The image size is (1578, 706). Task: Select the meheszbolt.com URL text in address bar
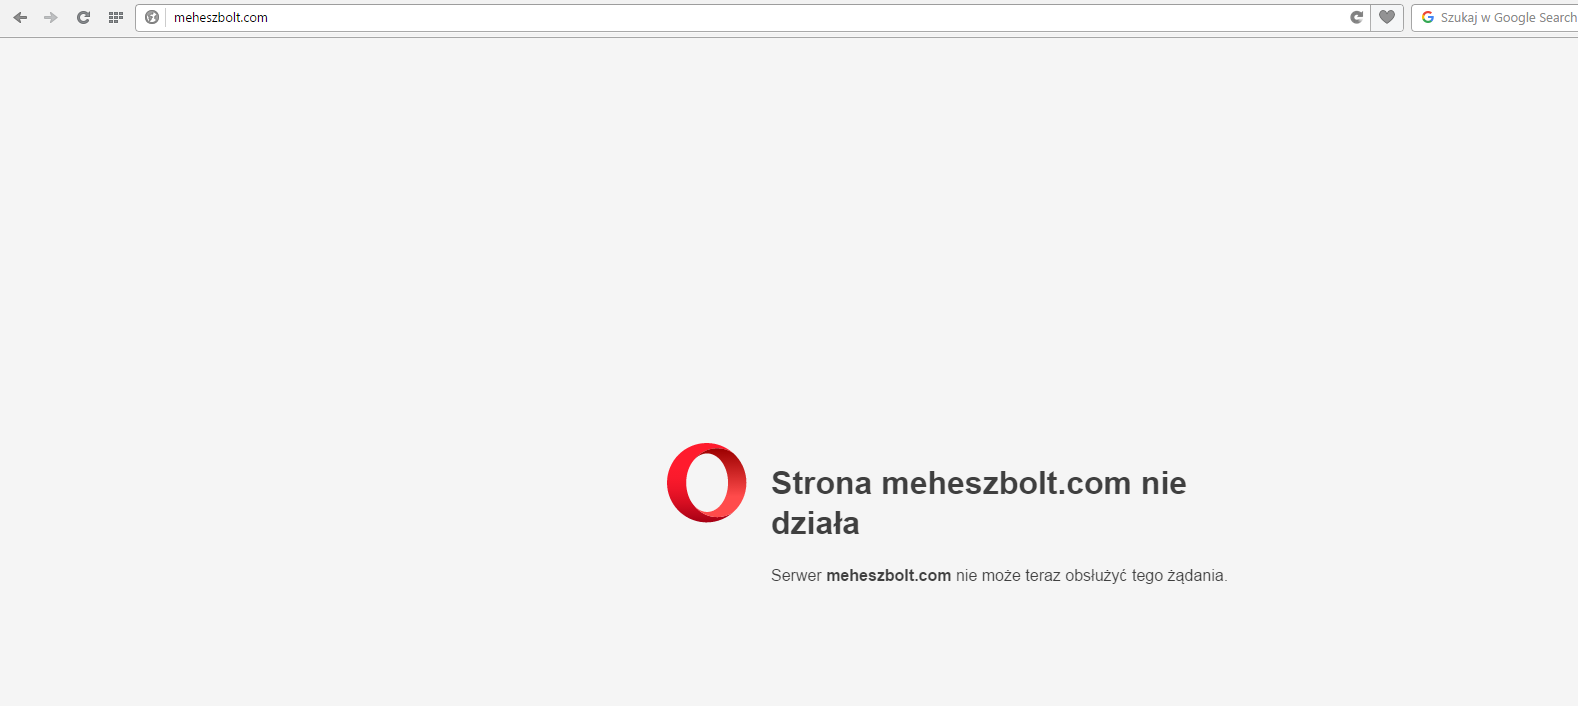click(221, 17)
